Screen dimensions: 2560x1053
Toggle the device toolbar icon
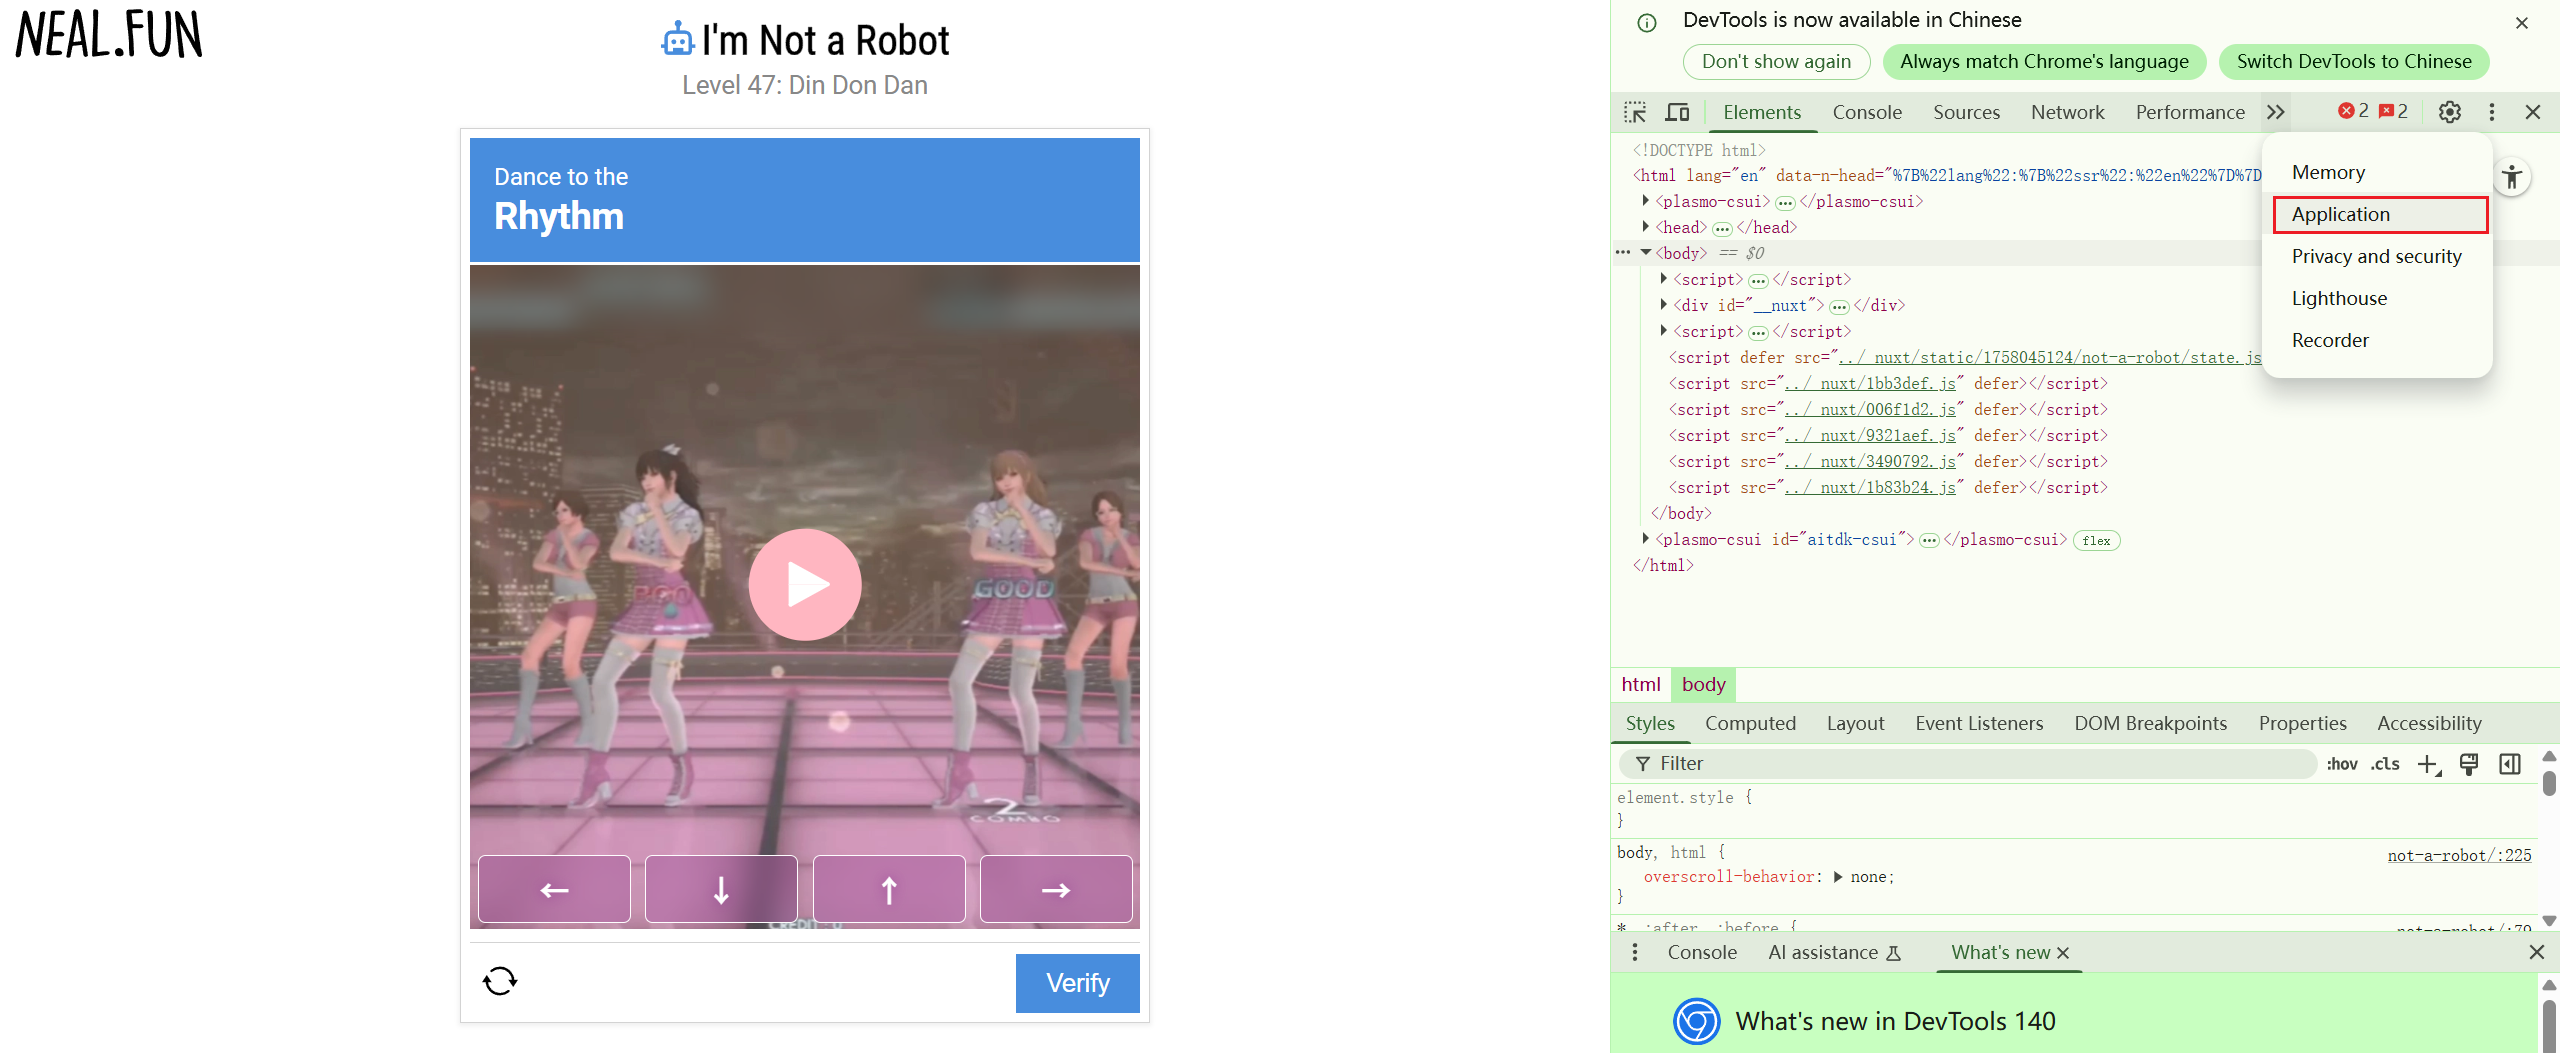point(1677,112)
